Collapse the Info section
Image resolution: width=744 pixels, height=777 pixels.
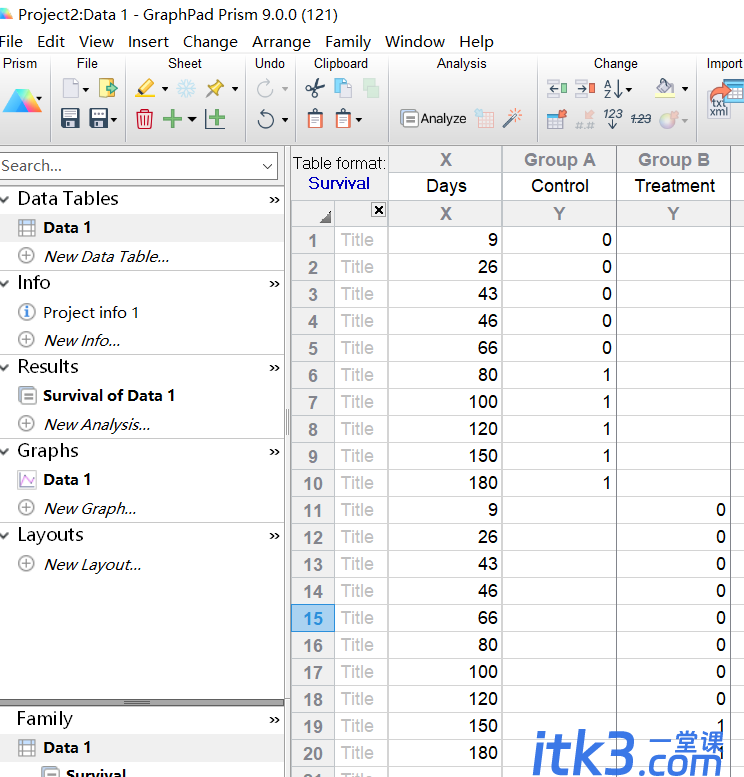click(5, 283)
